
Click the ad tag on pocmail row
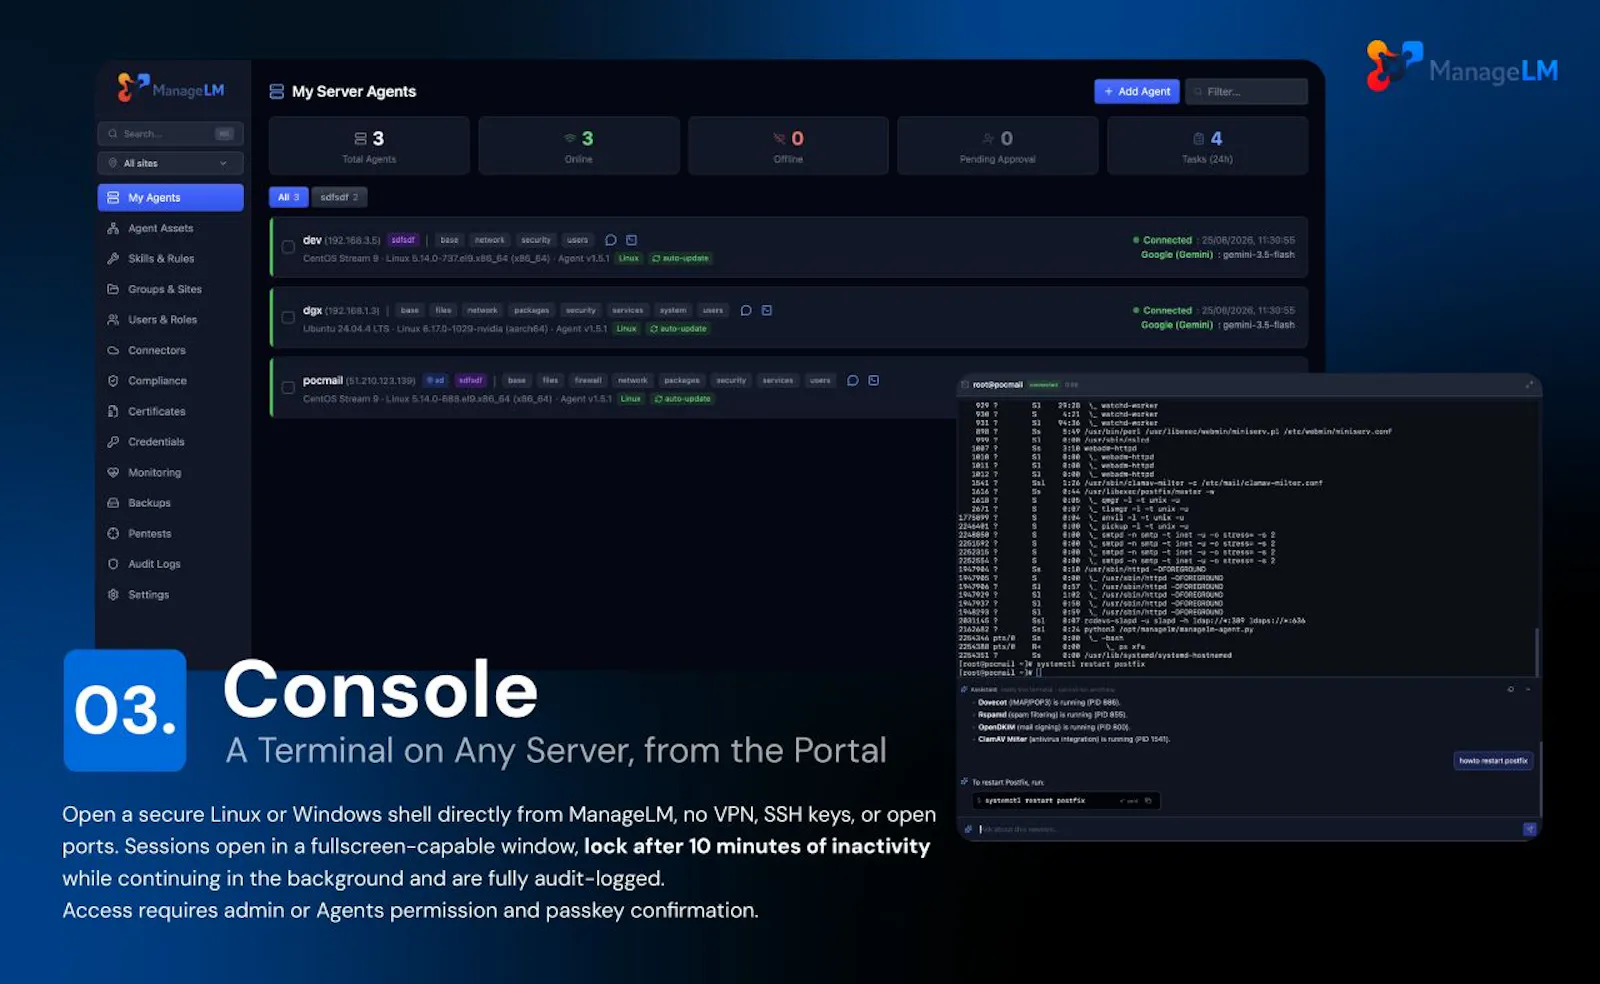(436, 380)
